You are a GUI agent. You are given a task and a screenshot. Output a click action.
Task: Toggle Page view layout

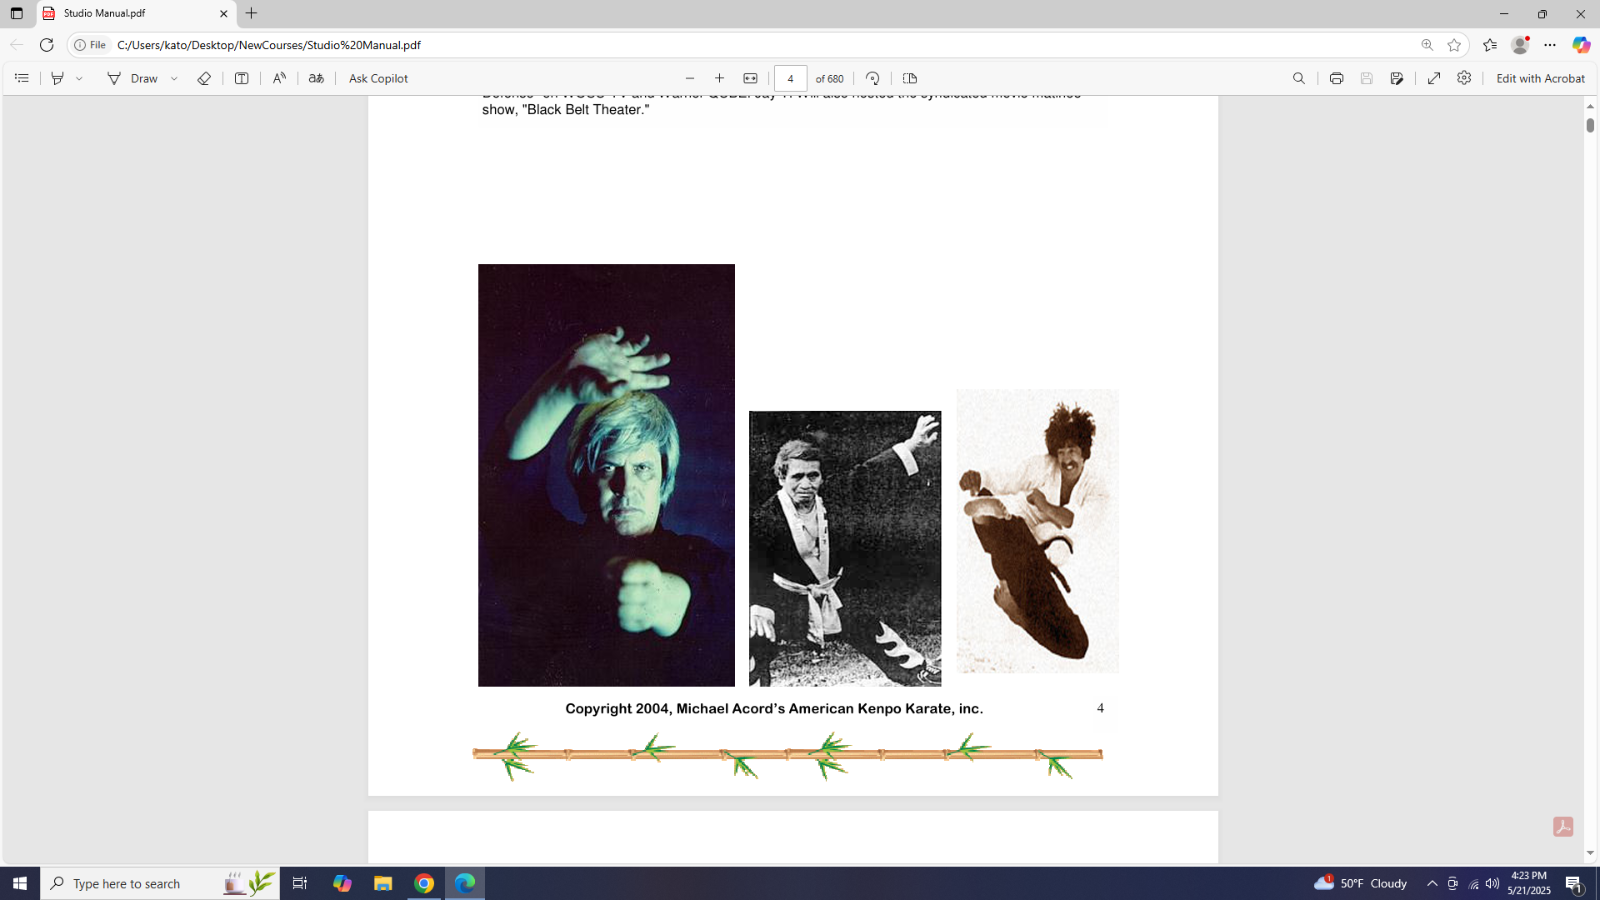click(910, 78)
